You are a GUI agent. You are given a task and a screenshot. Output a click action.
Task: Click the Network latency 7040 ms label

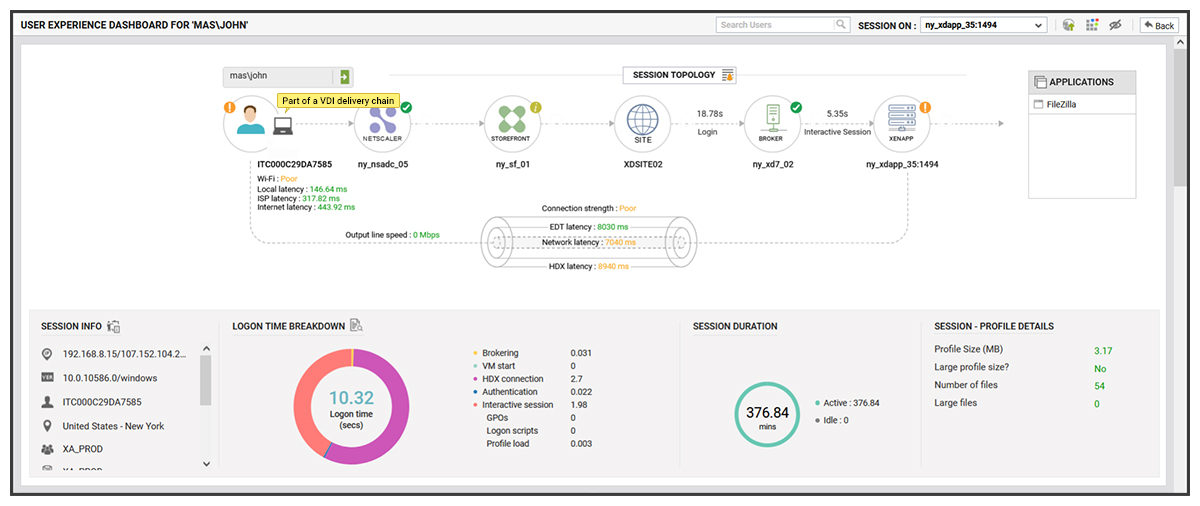588,242
